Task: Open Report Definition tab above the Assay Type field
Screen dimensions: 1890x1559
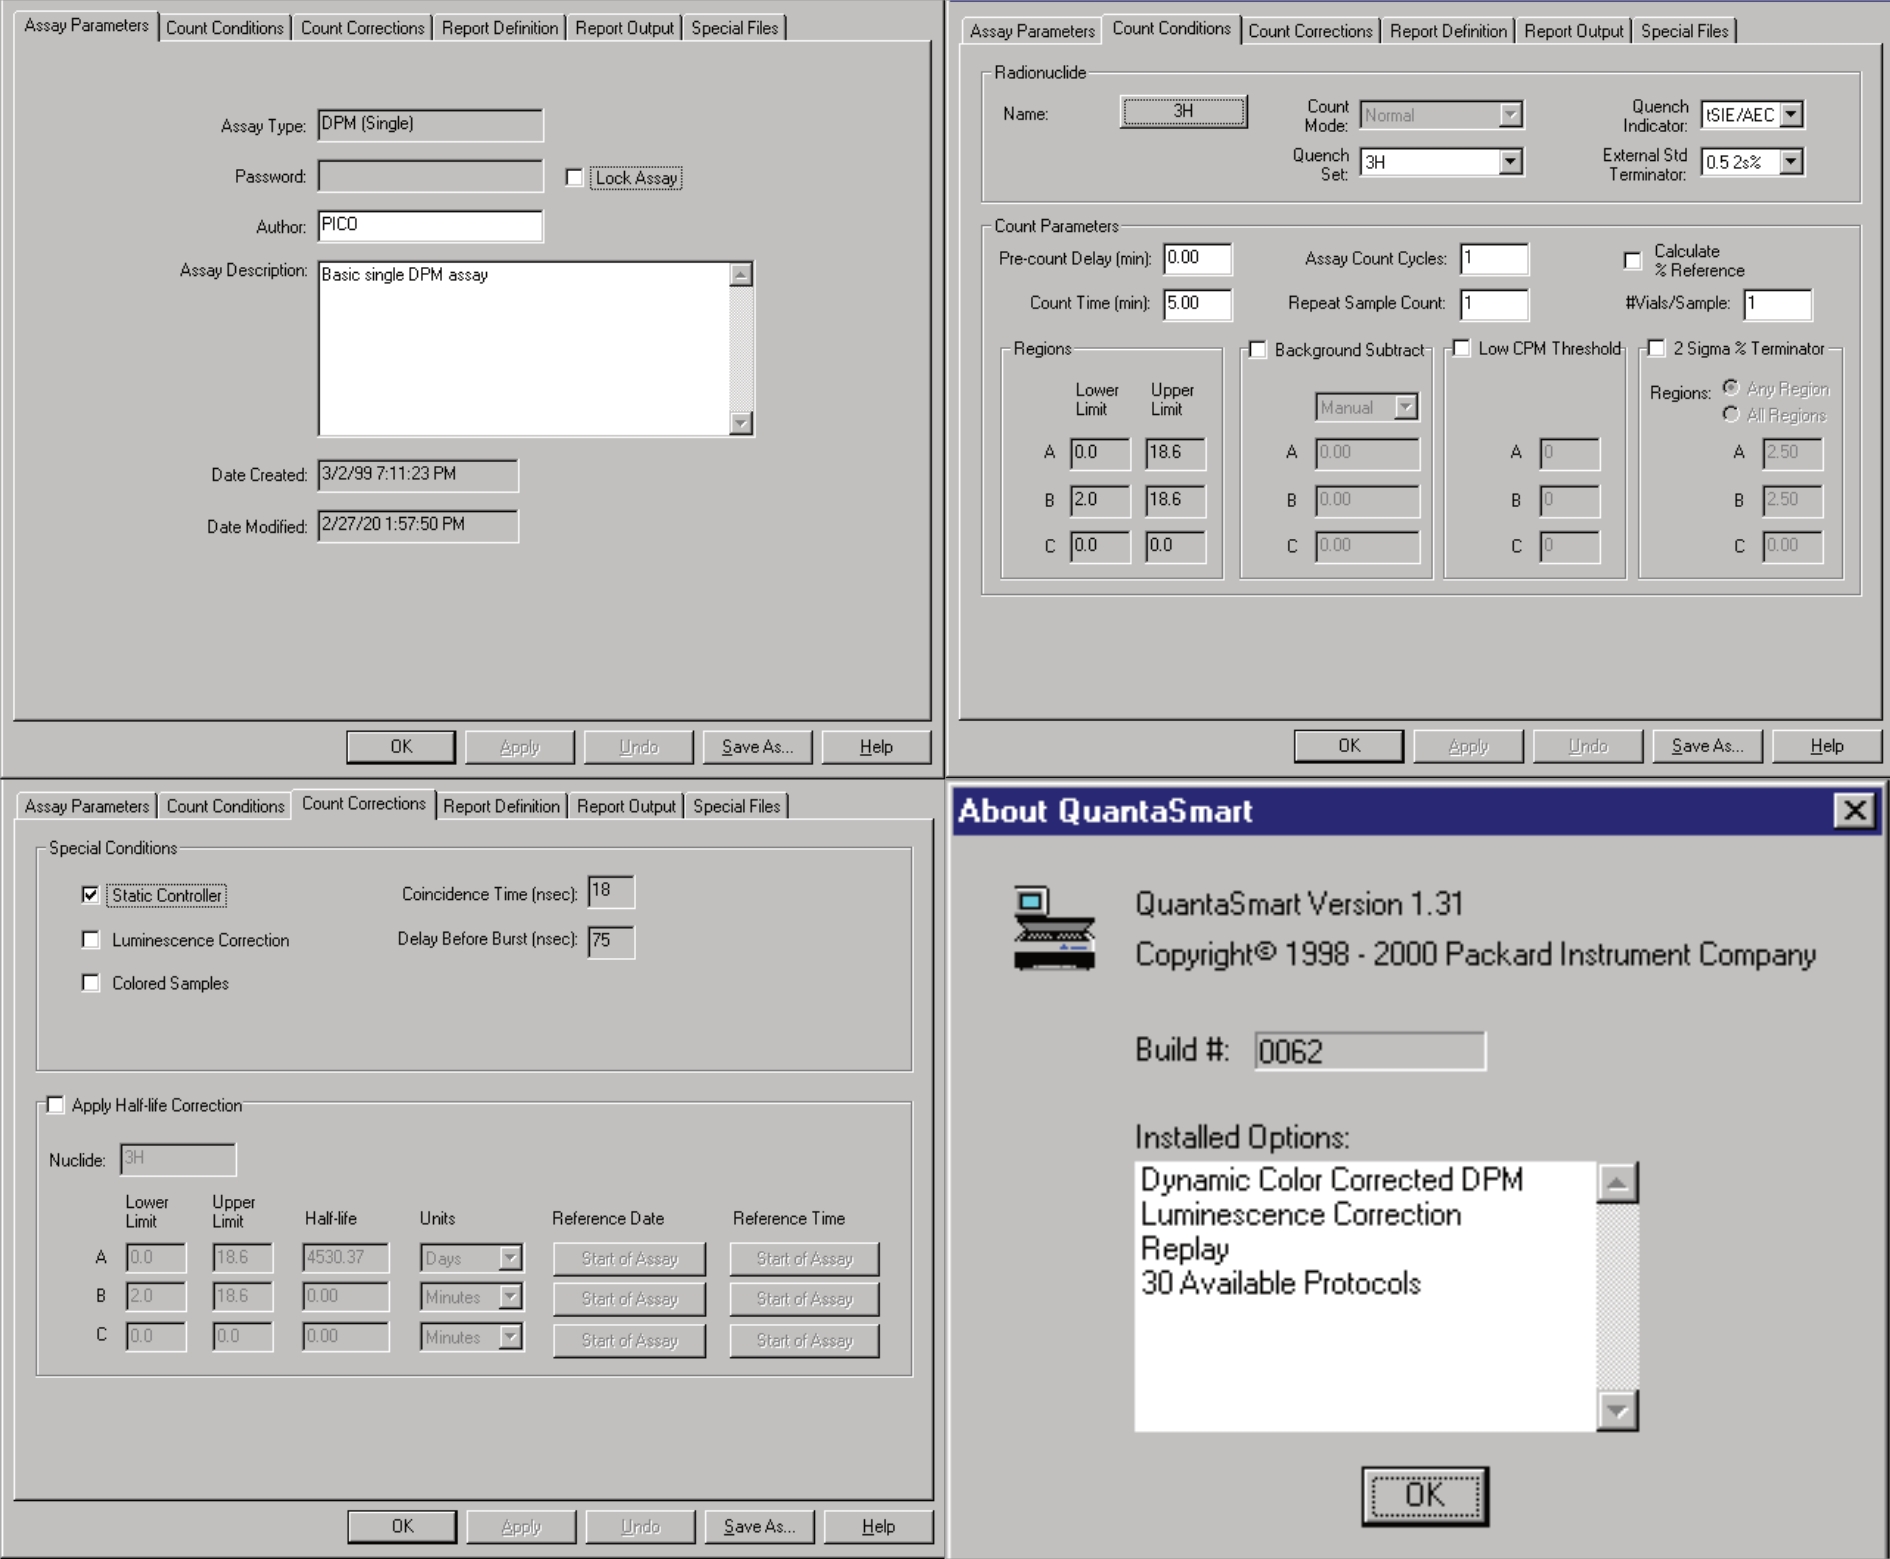Action: coord(500,28)
